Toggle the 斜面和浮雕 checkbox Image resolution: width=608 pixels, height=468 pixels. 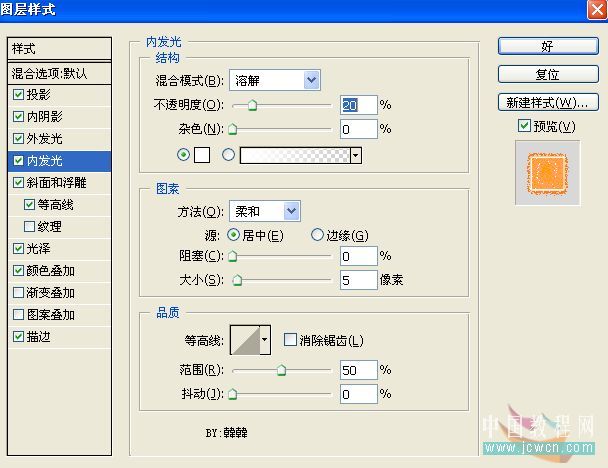pos(18,183)
